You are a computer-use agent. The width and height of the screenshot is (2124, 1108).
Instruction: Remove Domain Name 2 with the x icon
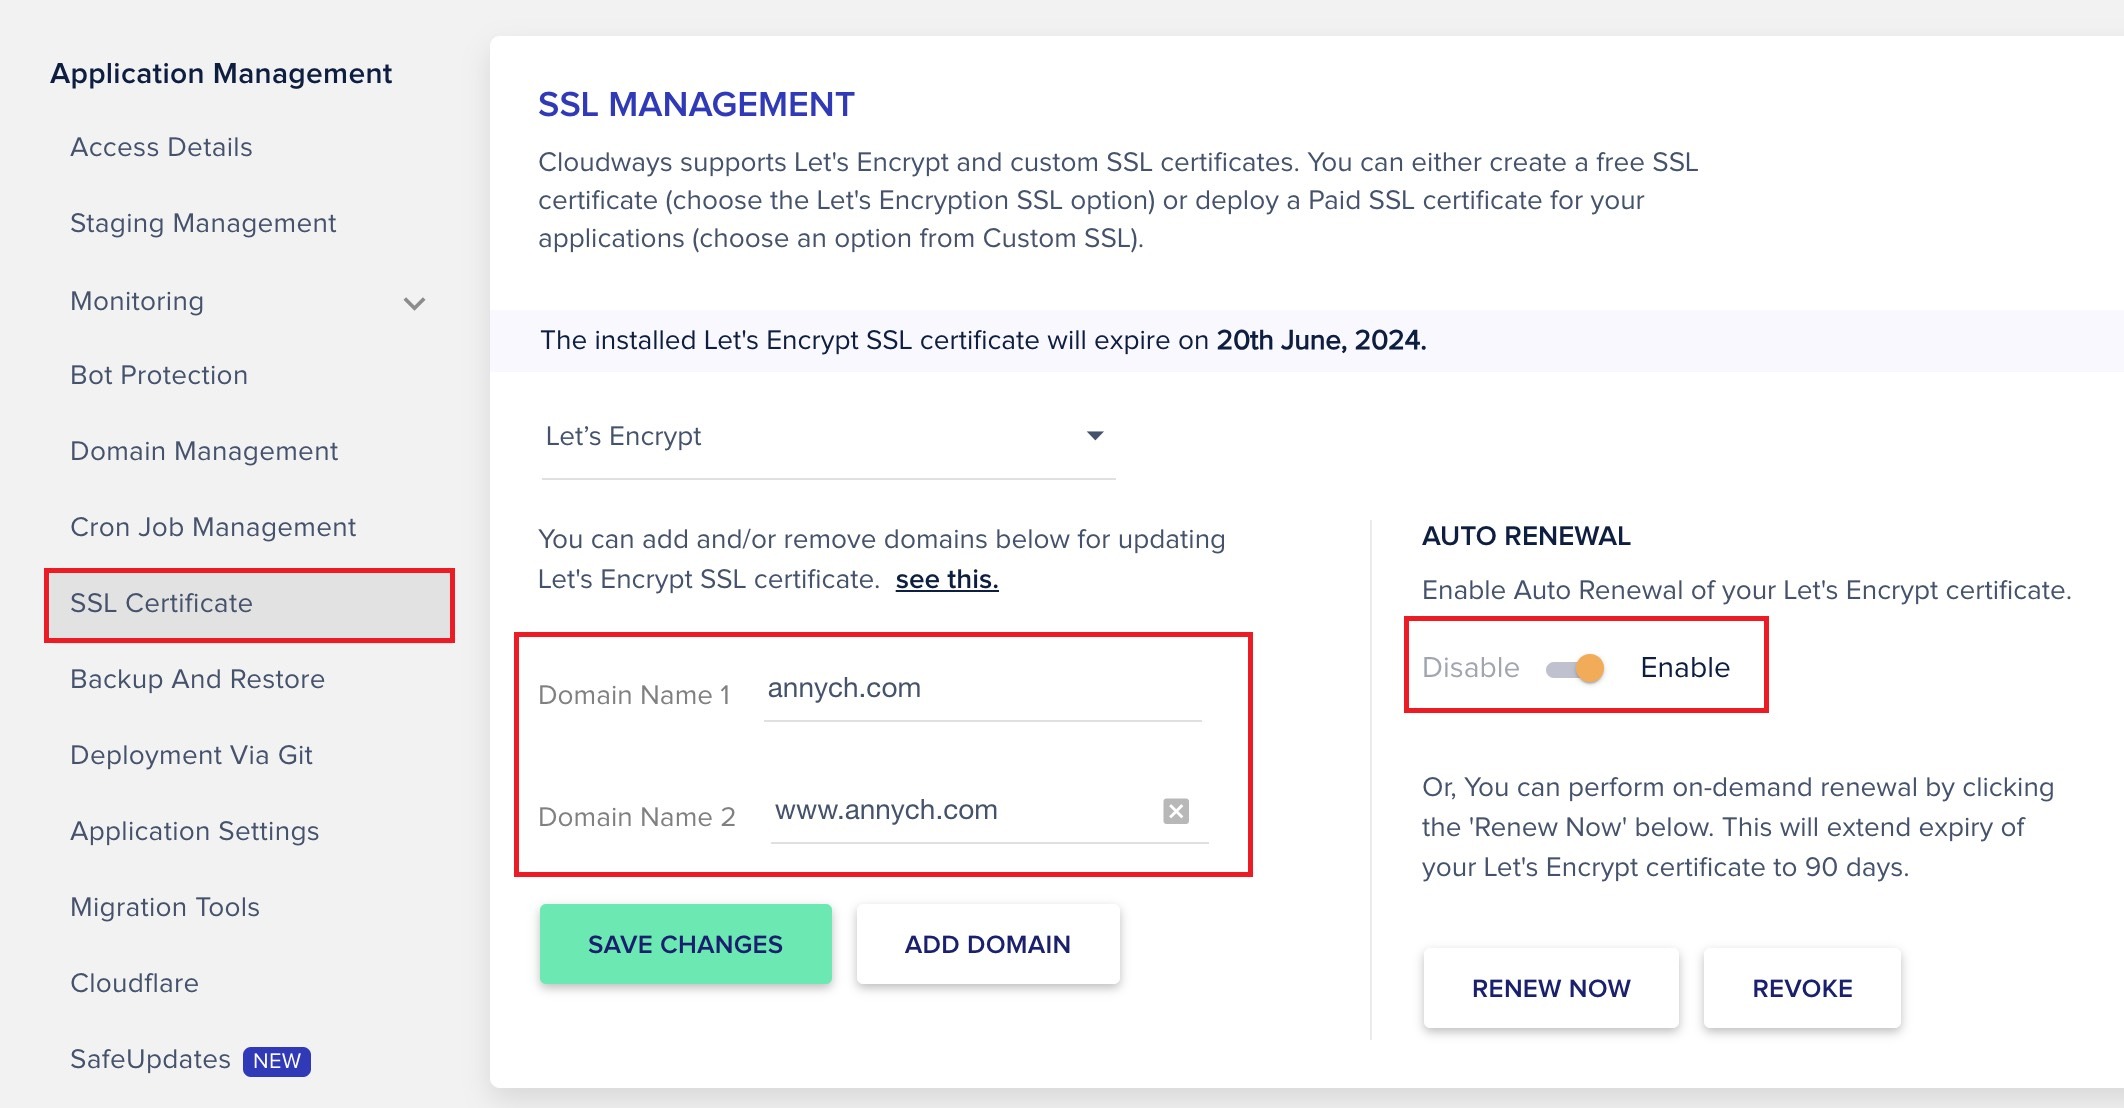click(x=1176, y=811)
